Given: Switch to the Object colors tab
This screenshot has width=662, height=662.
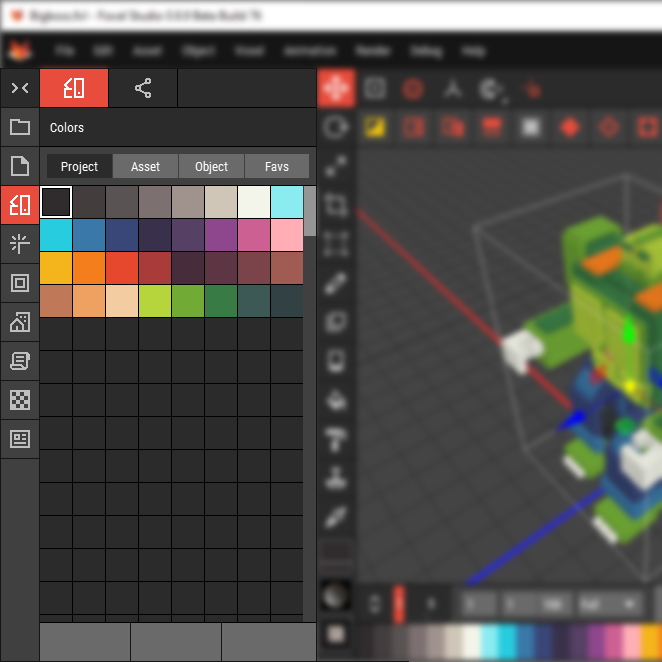Looking at the screenshot, I should [x=211, y=167].
